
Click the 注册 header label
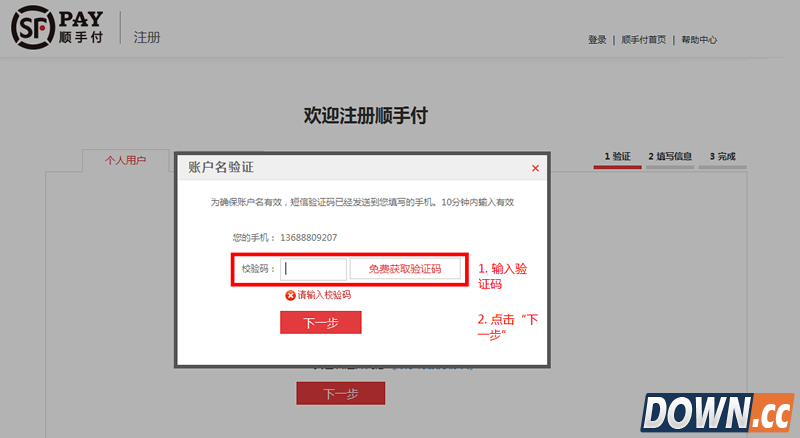click(147, 37)
